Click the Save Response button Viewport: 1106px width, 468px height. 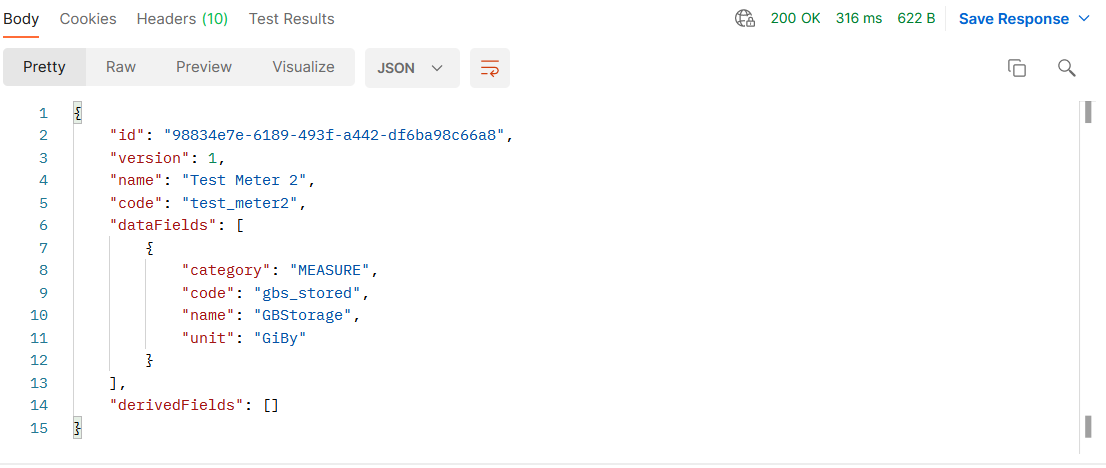(x=1011, y=19)
